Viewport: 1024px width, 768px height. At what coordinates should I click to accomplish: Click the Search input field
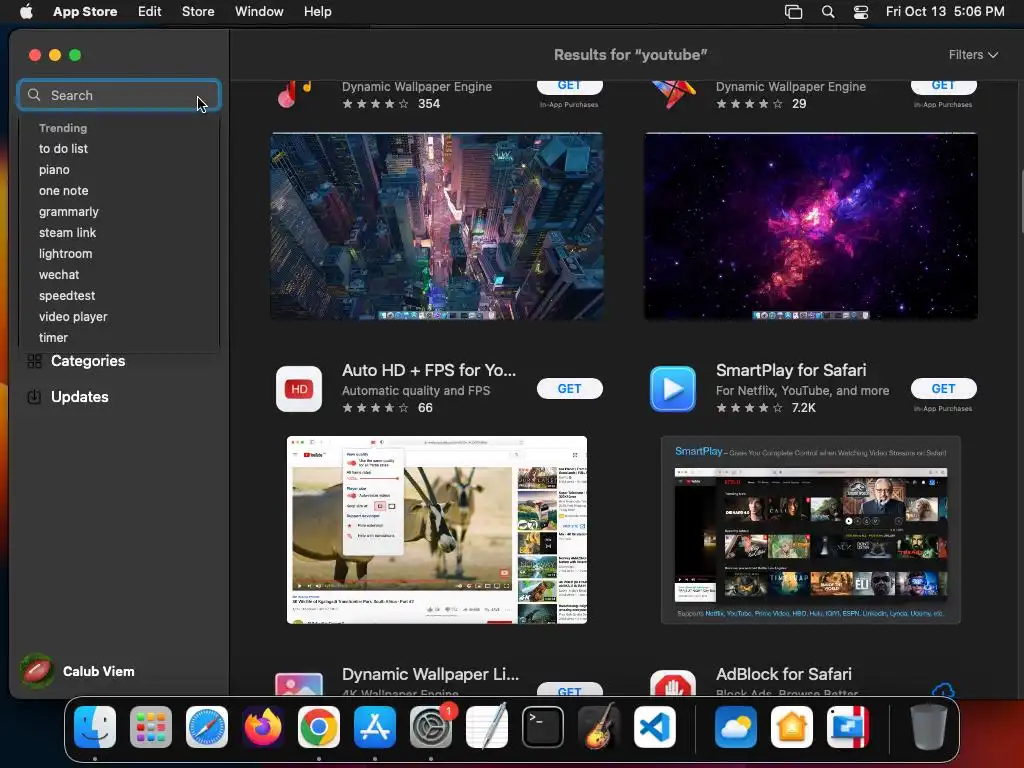tap(119, 95)
